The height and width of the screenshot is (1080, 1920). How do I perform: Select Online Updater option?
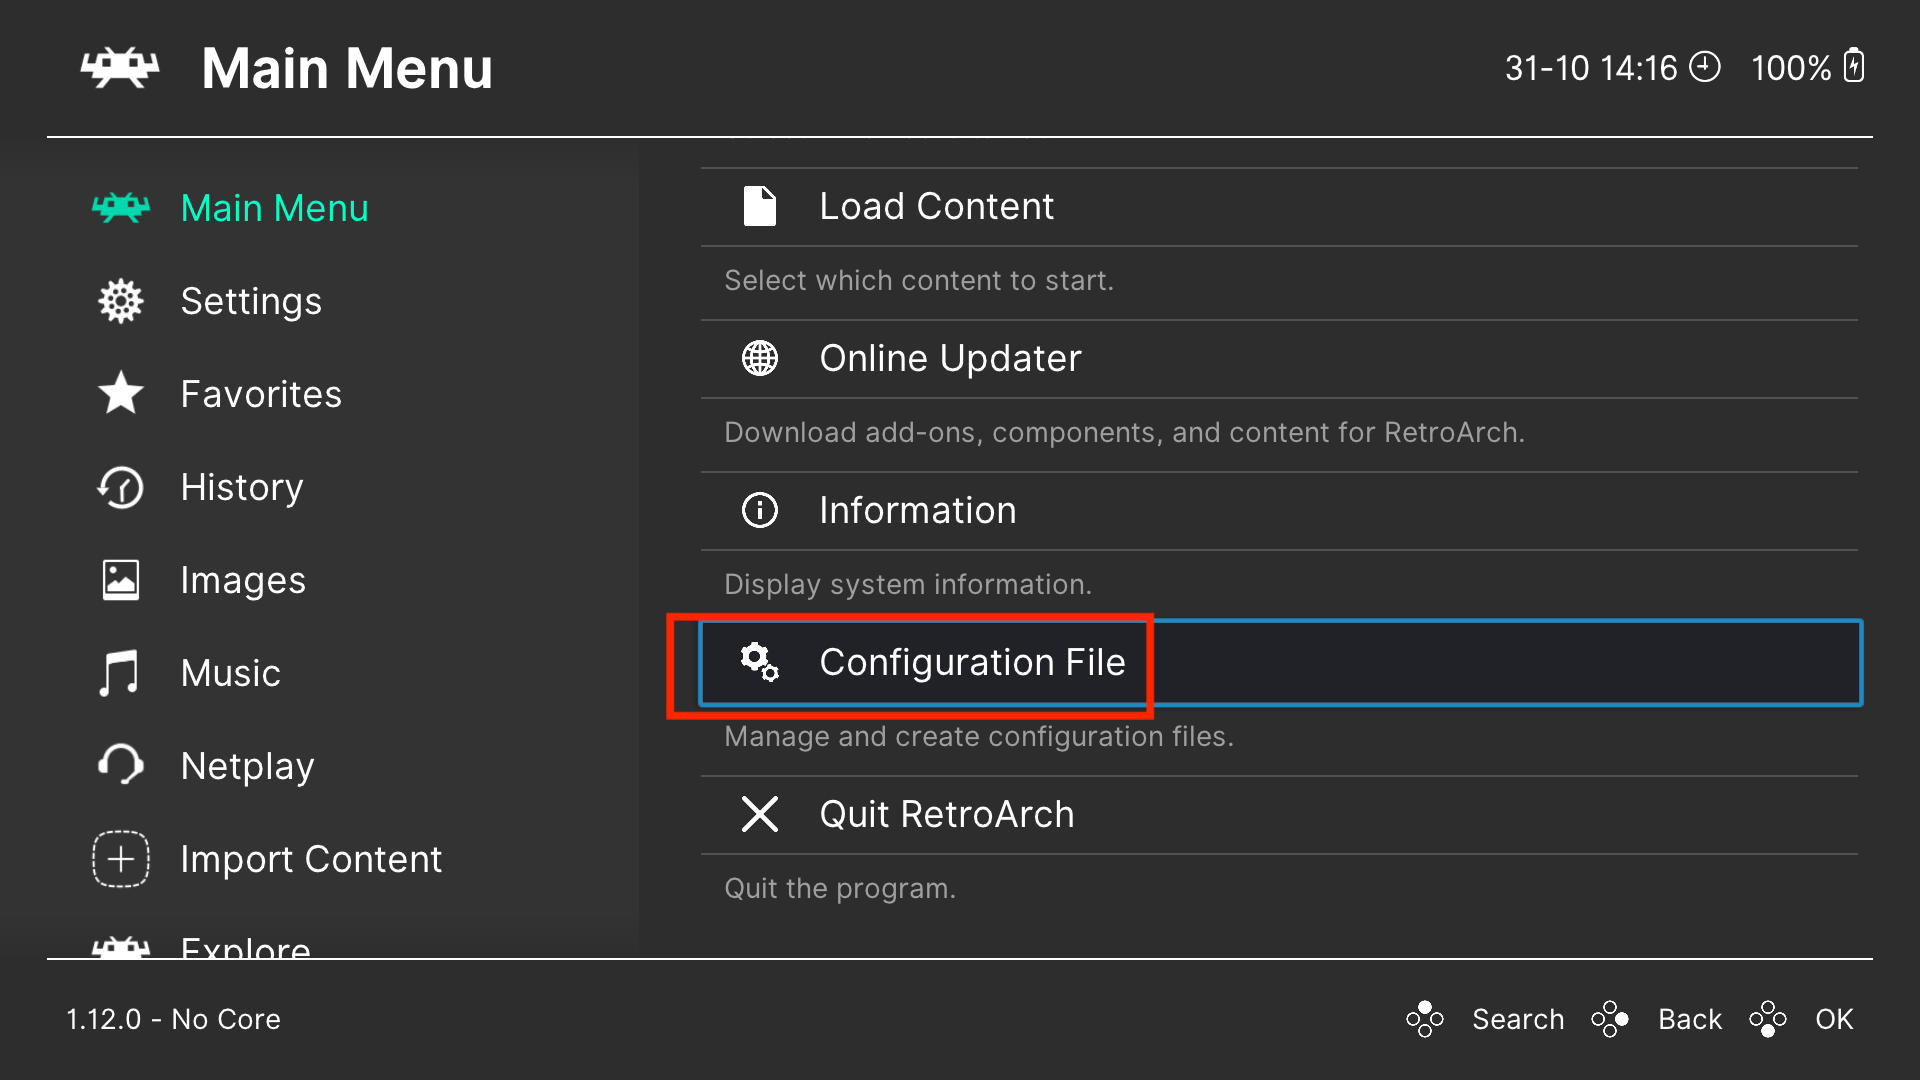[x=947, y=357]
